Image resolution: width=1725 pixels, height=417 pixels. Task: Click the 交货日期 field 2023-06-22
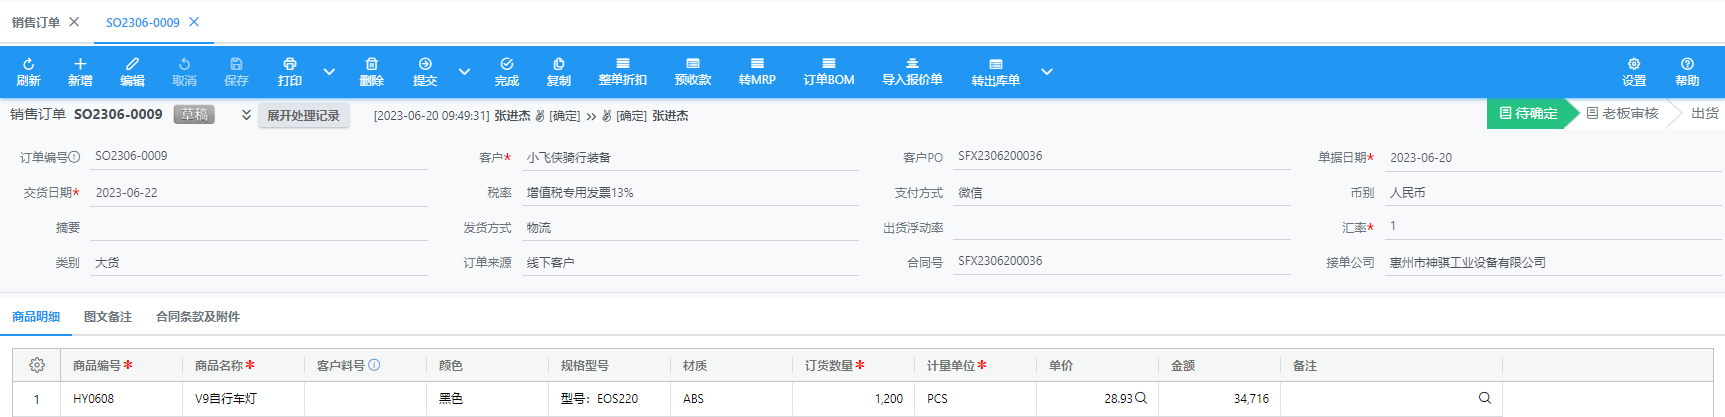tap(259, 193)
